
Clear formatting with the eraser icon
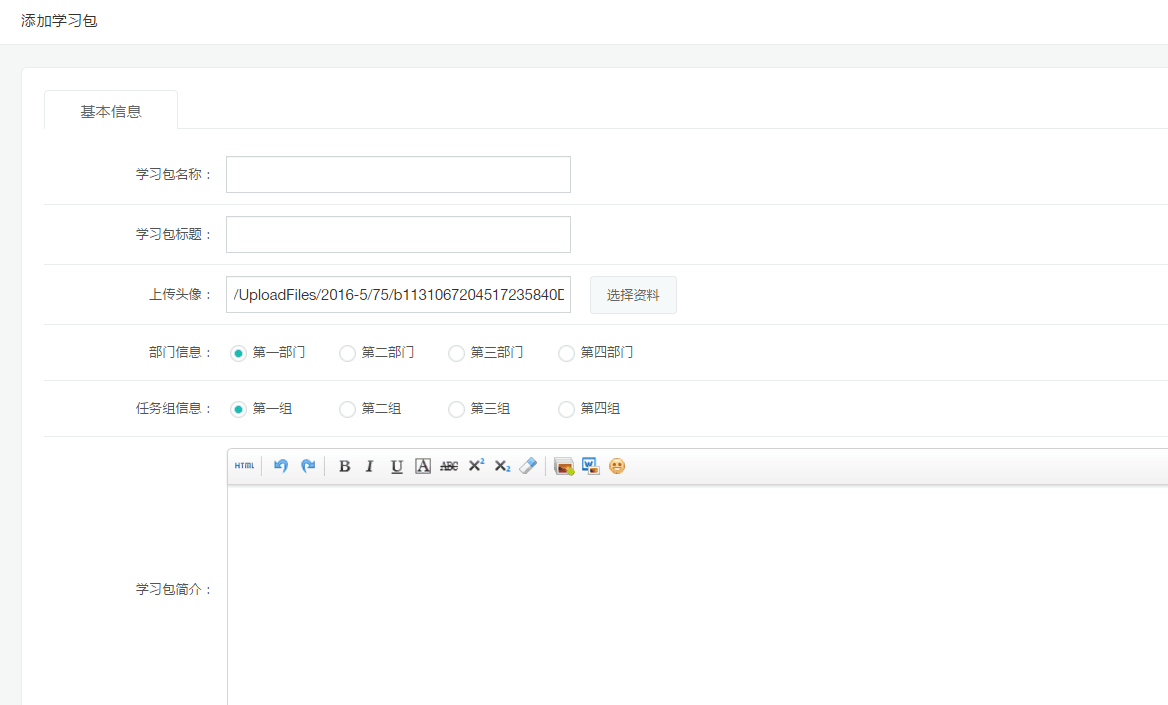tap(528, 466)
